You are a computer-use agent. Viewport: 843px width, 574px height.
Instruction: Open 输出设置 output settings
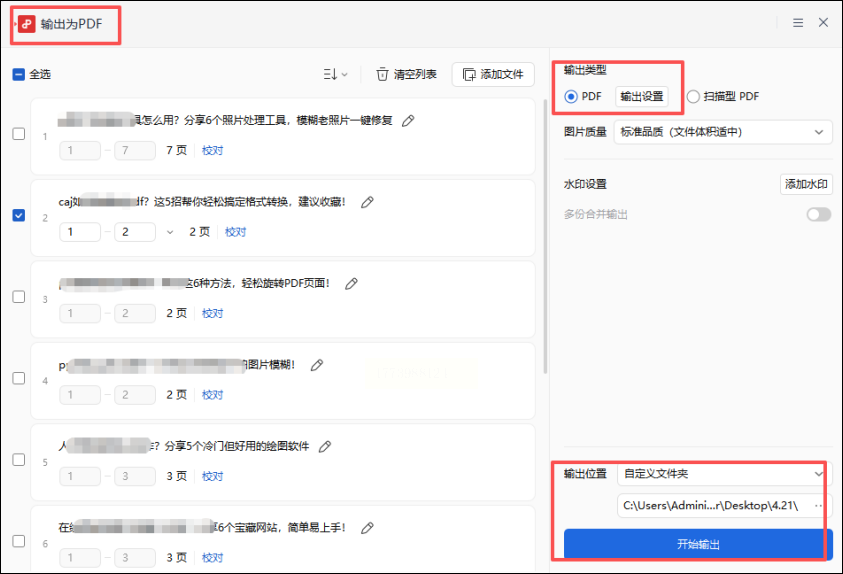641,97
